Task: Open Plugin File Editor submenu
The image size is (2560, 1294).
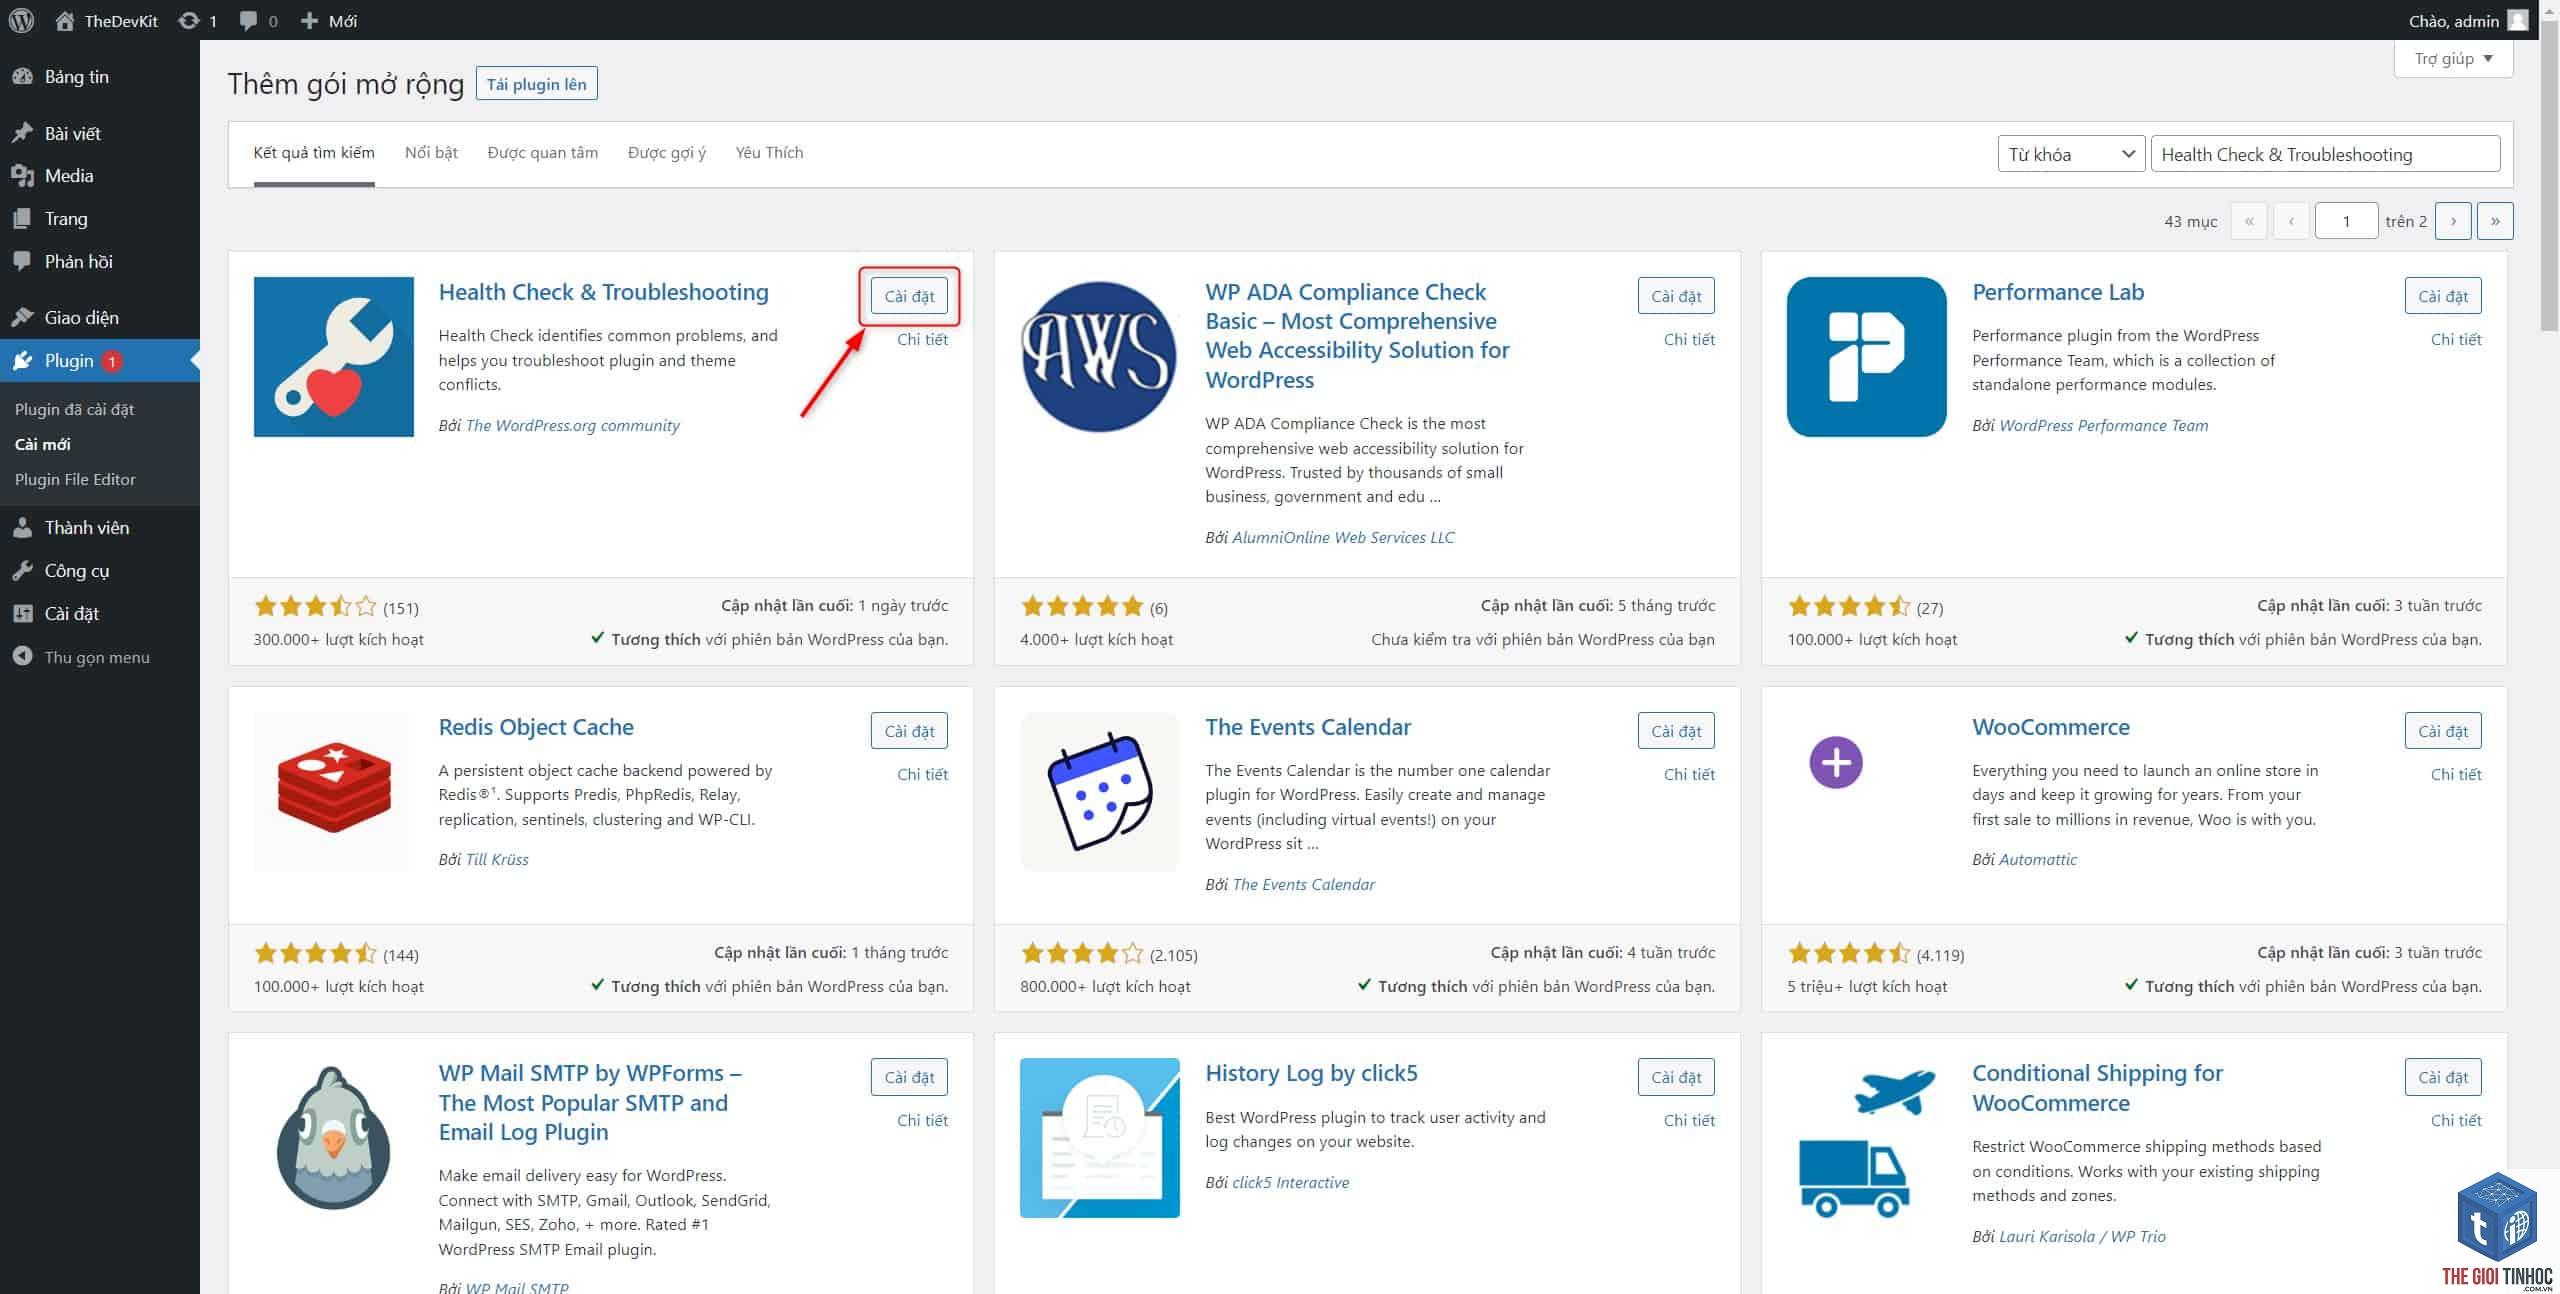Action: [x=75, y=479]
